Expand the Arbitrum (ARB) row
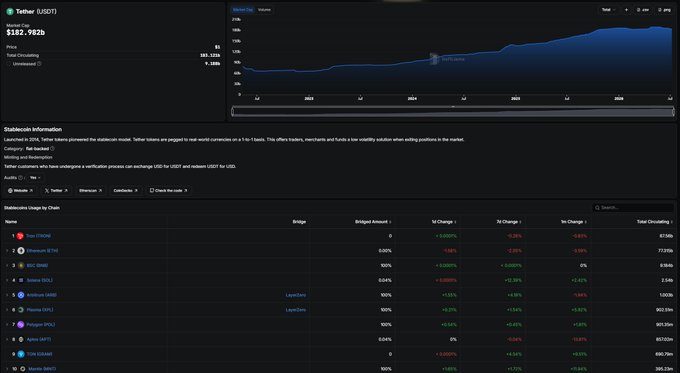This screenshot has width=680, height=373. pyautogui.click(x=7, y=295)
